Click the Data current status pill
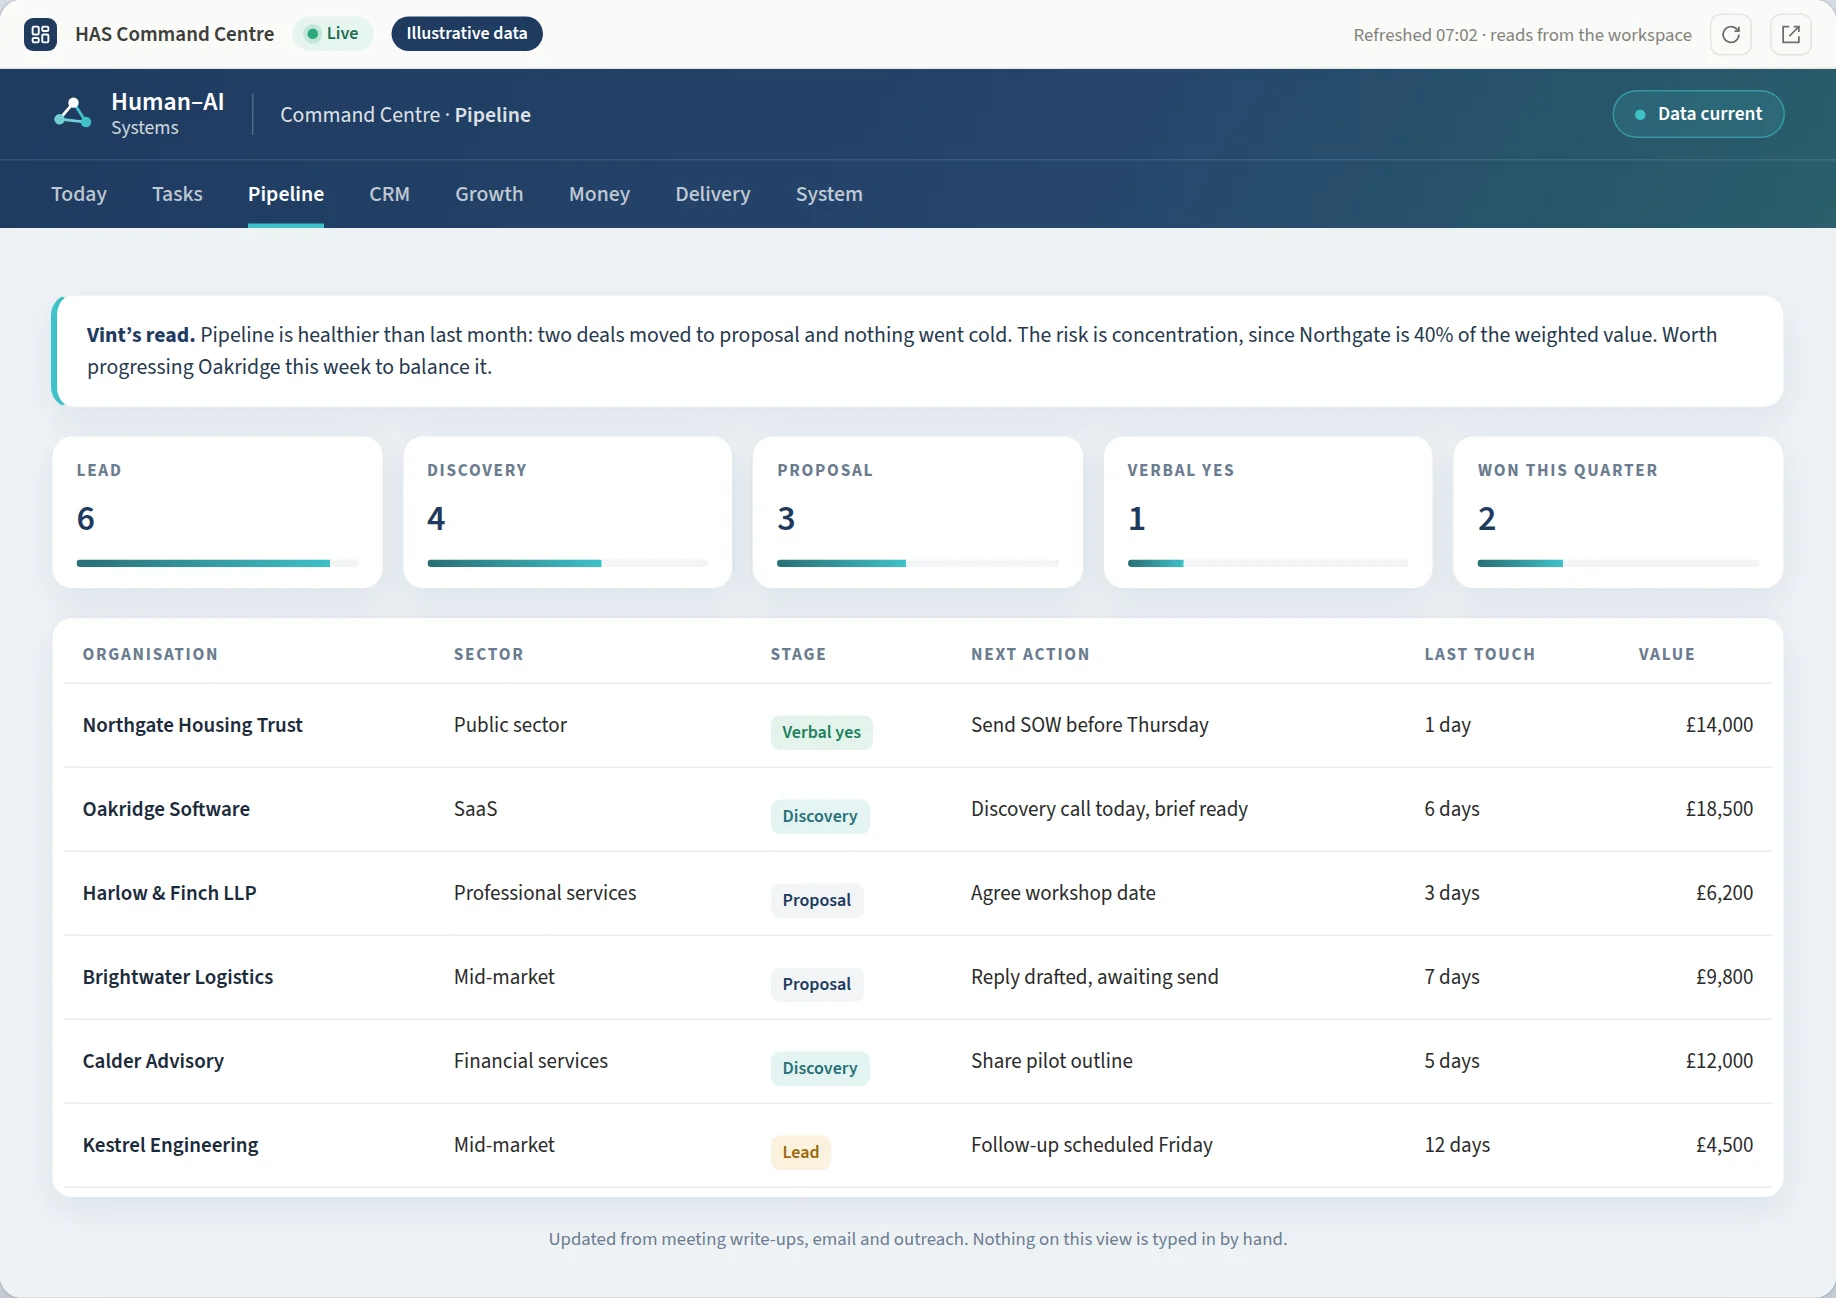The height and width of the screenshot is (1298, 1836). [1698, 114]
